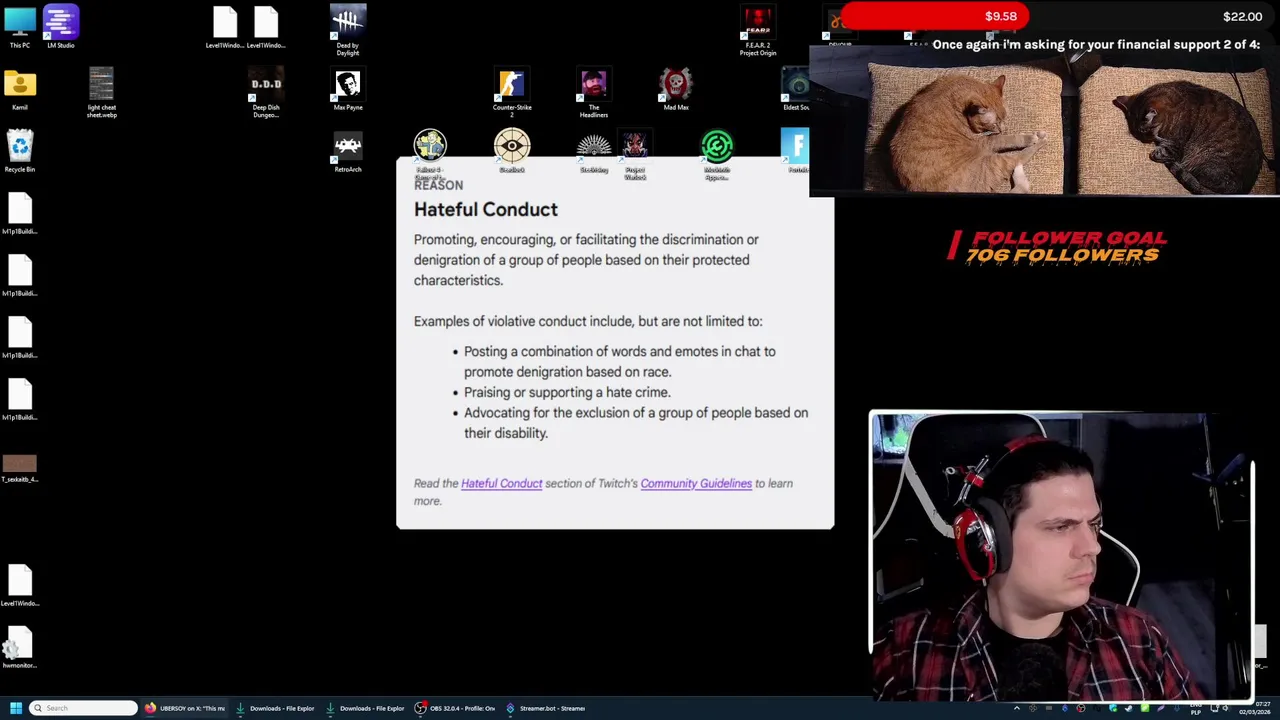Launch Deep Dish Dungeon shortcut
1280x720 pixels.
pos(266,94)
